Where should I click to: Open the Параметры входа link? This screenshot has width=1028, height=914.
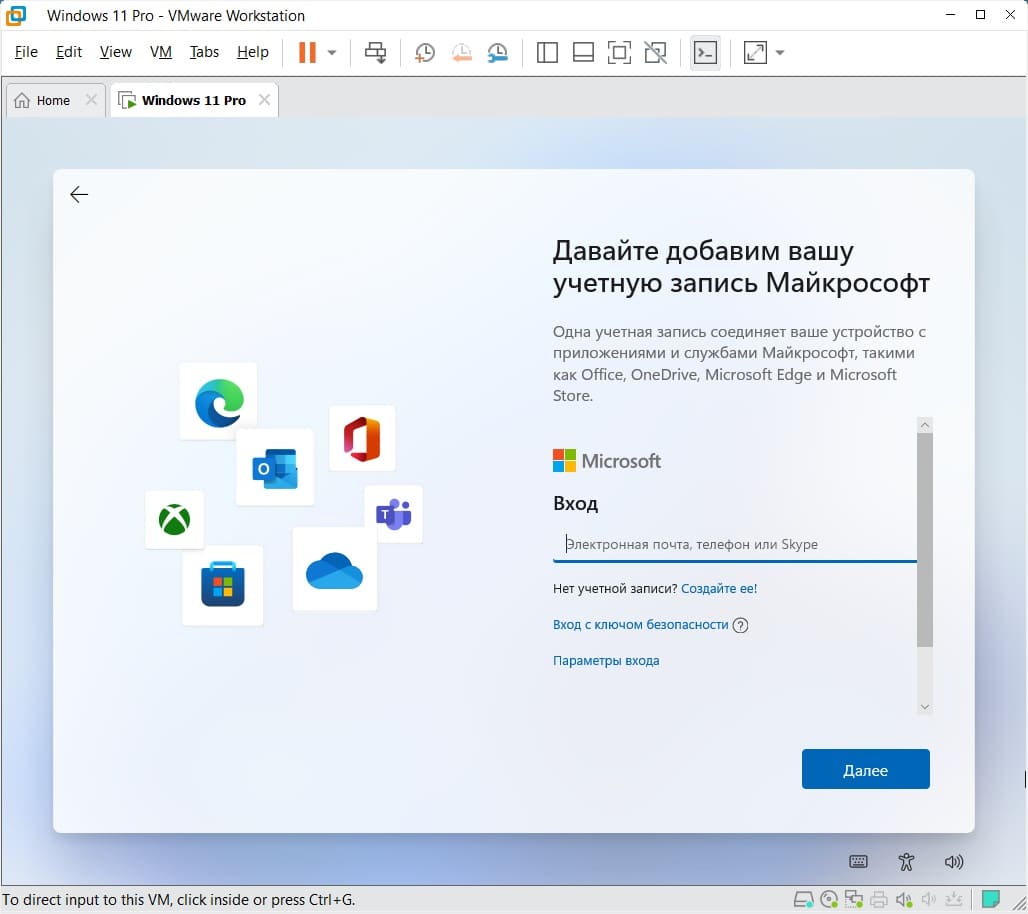tap(606, 660)
